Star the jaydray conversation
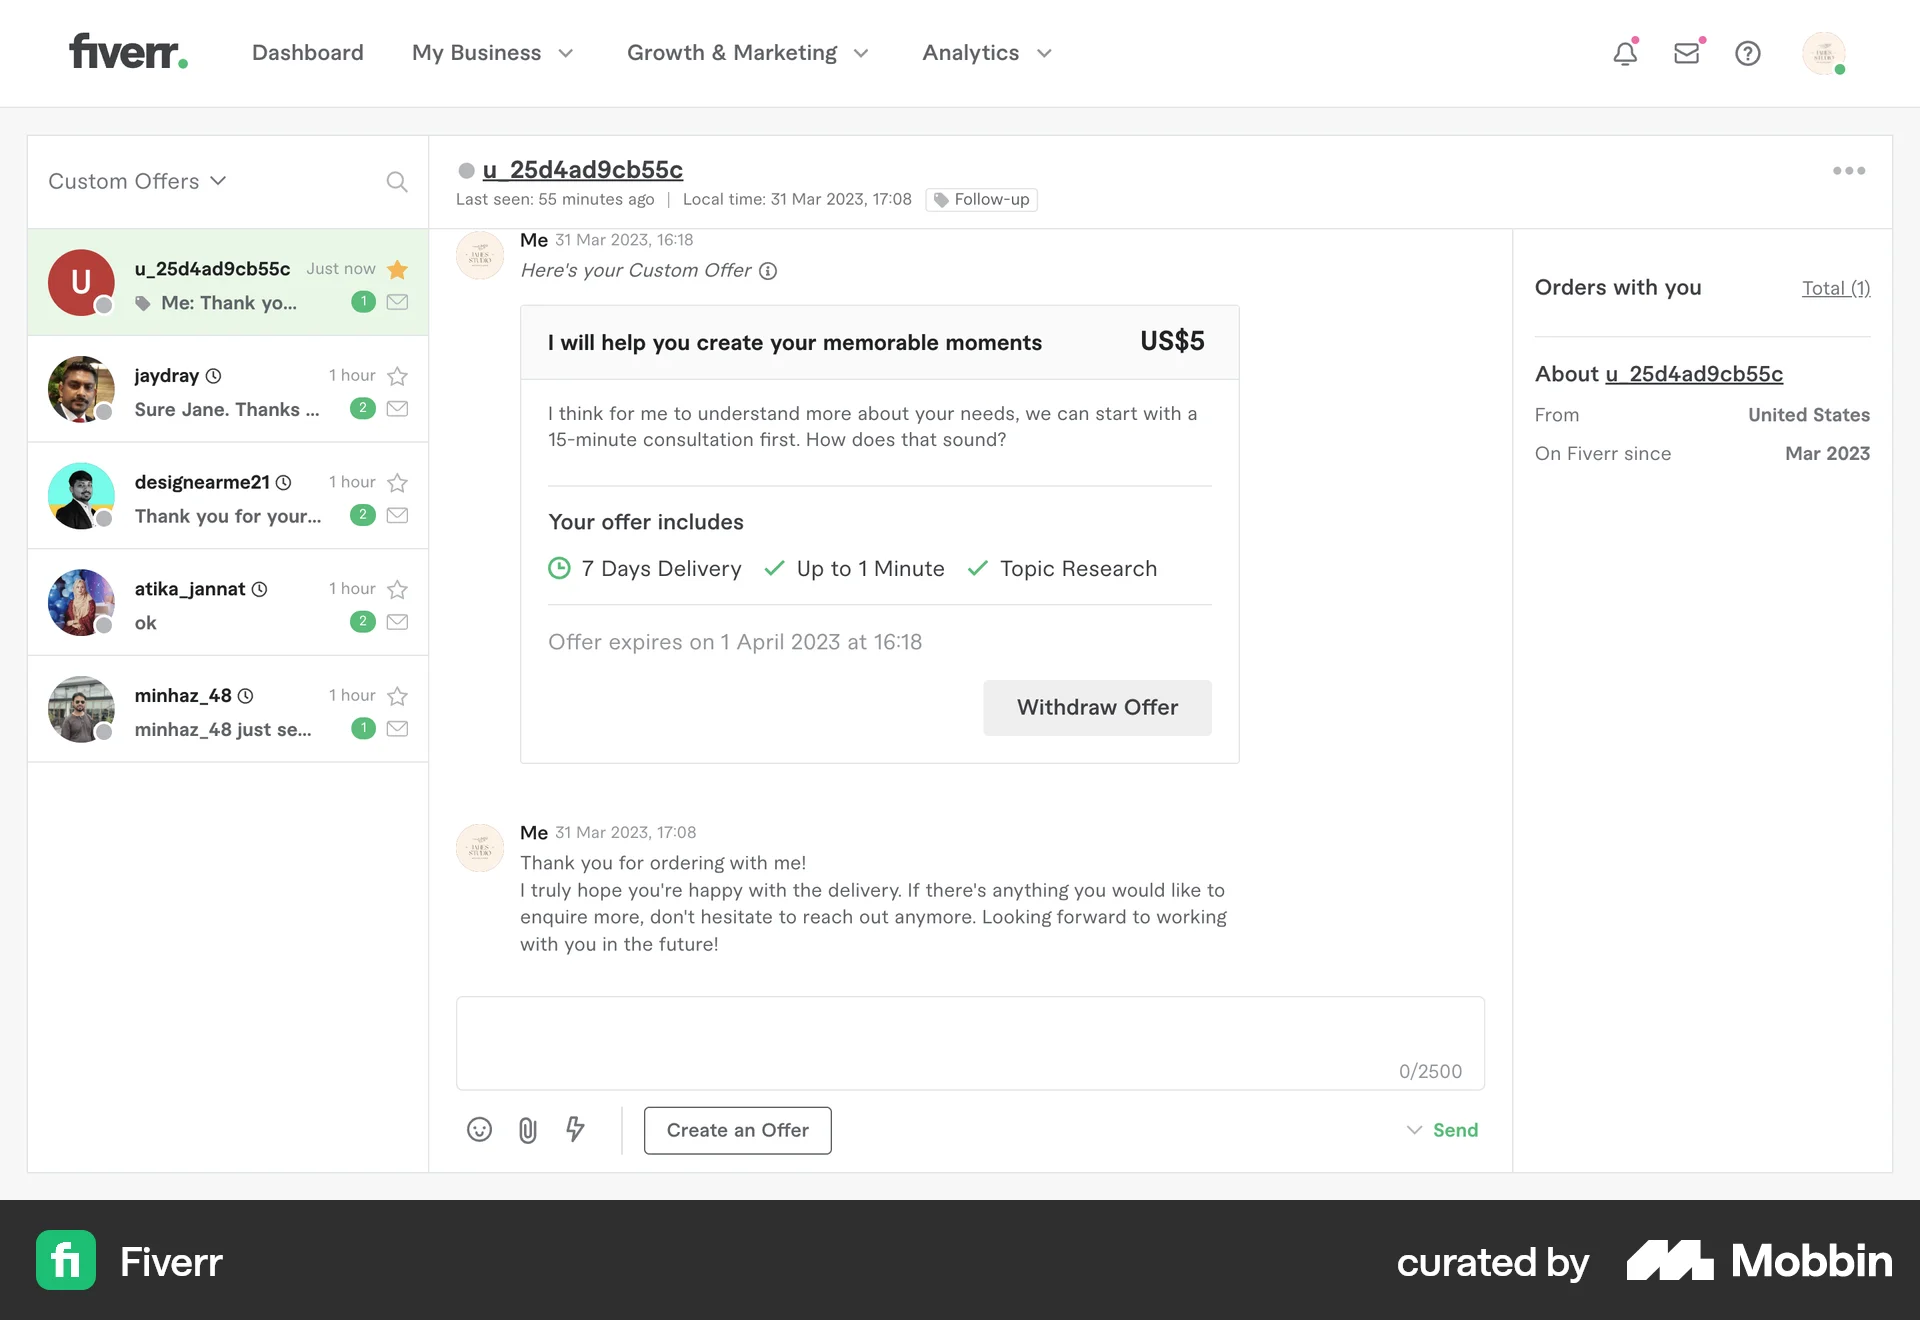This screenshot has width=1920, height=1320. 397,376
